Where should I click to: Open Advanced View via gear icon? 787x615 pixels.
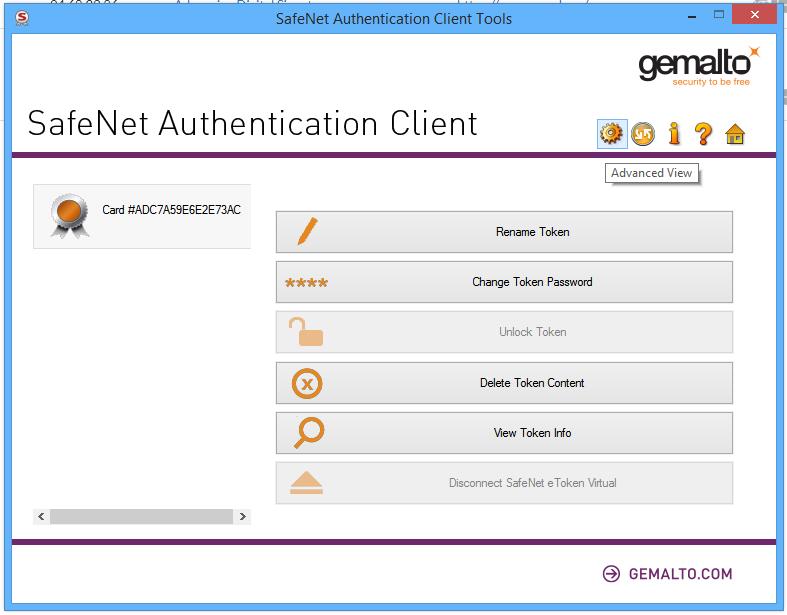612,134
